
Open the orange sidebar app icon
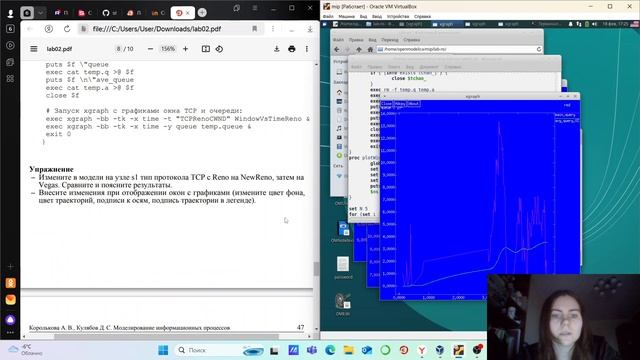[x=11, y=283]
